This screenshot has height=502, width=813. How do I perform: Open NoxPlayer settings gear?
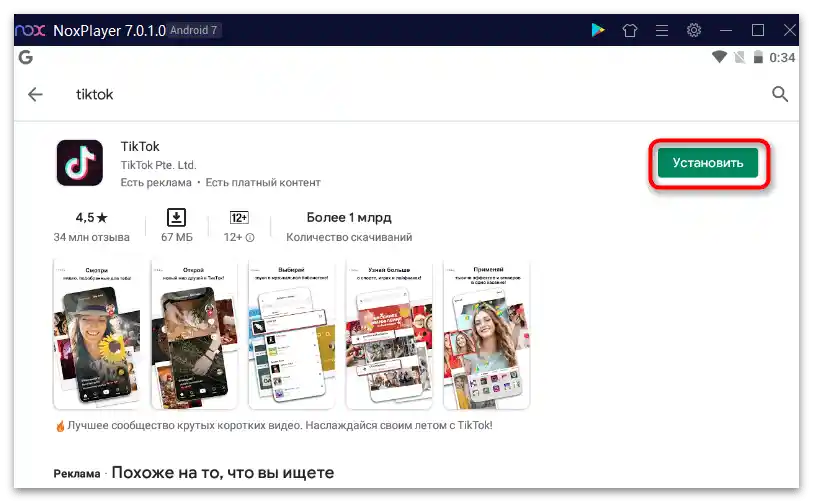point(694,30)
